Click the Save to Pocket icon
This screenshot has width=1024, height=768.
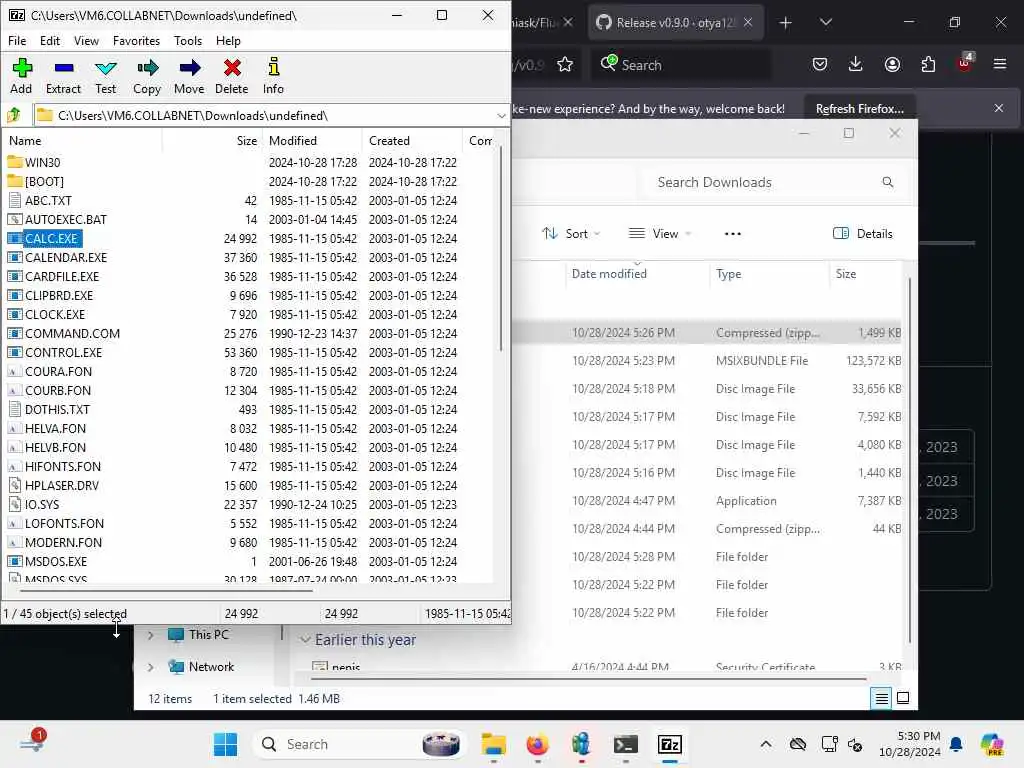[x=820, y=64]
